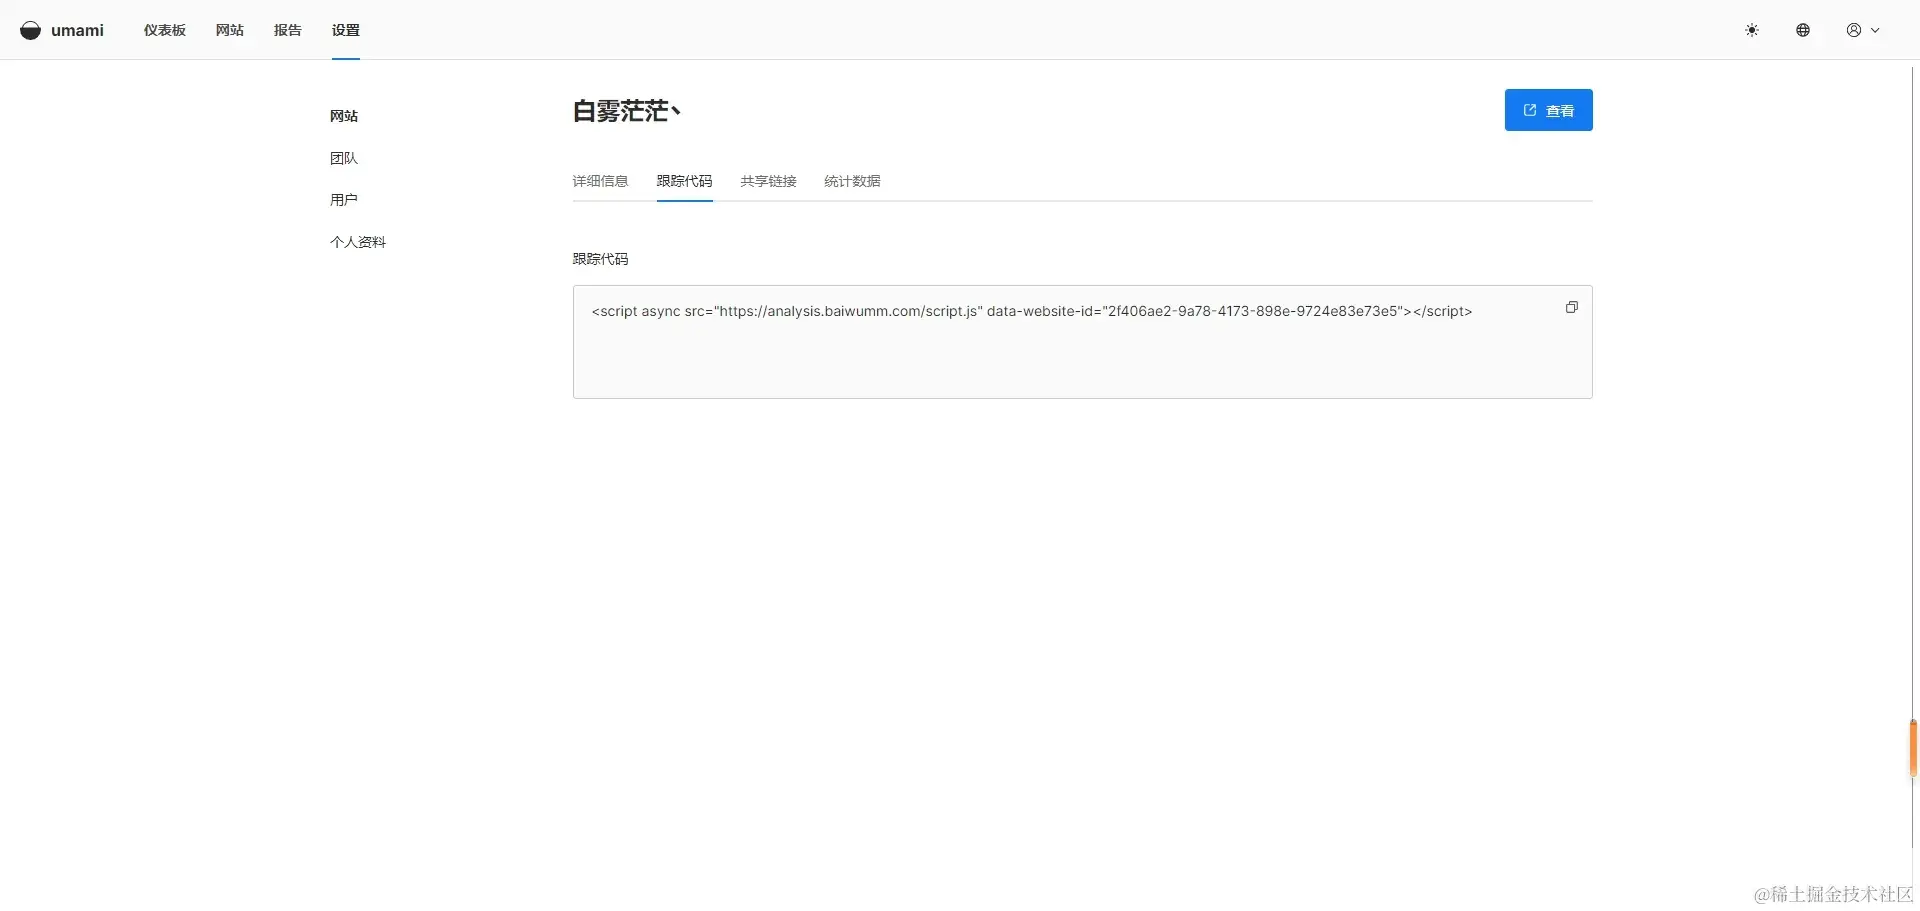Click the umami logo icon
1920x911 pixels.
coord(31,30)
